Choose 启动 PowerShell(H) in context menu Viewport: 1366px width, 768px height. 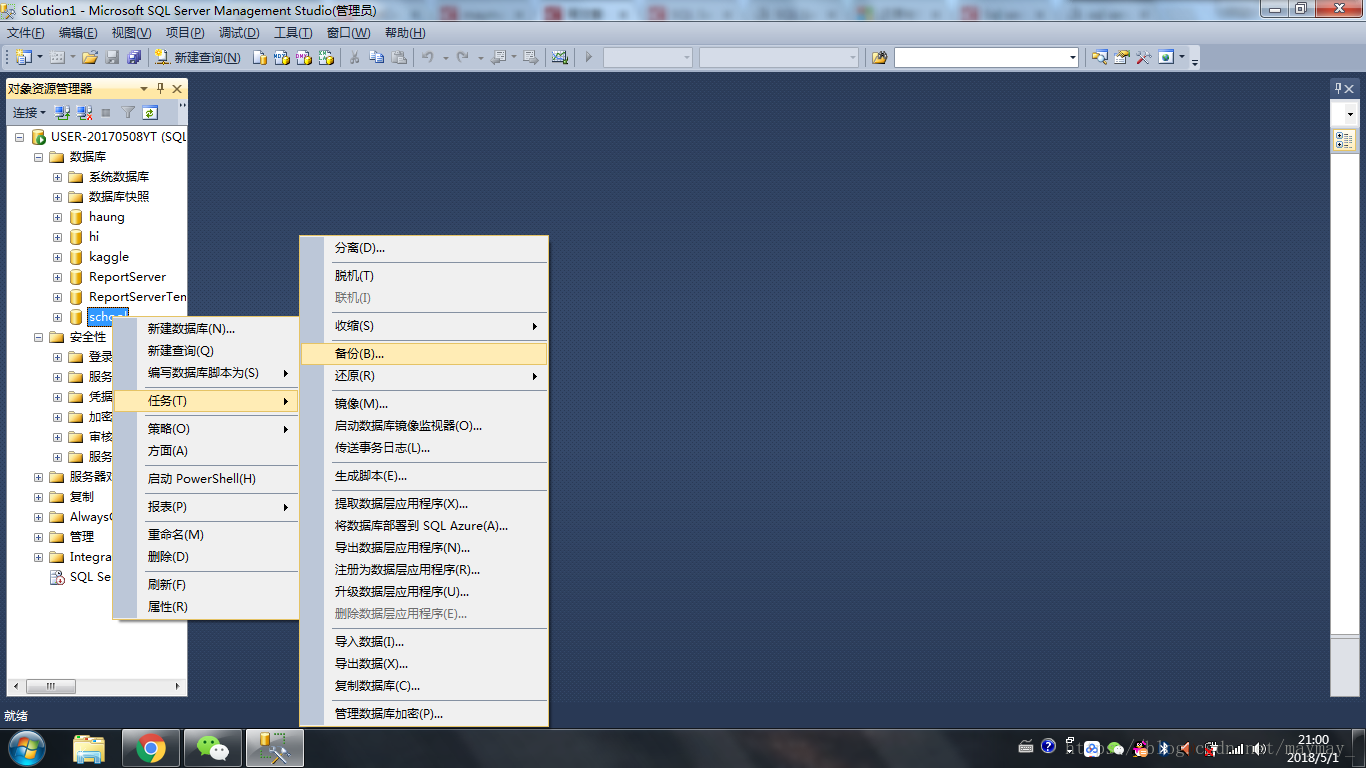click(x=205, y=479)
